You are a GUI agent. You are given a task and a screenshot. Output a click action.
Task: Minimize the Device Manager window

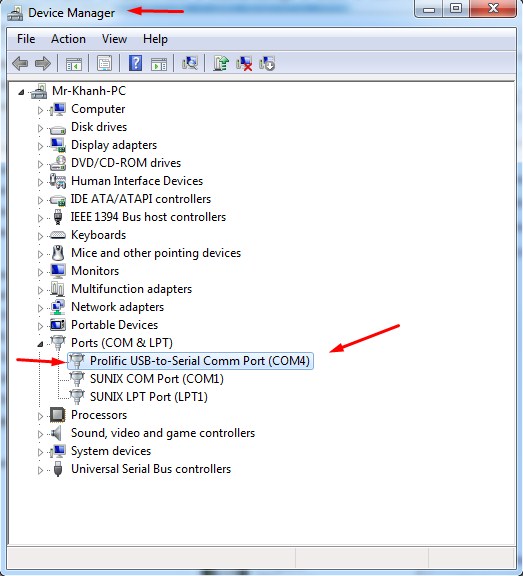(429, 8)
